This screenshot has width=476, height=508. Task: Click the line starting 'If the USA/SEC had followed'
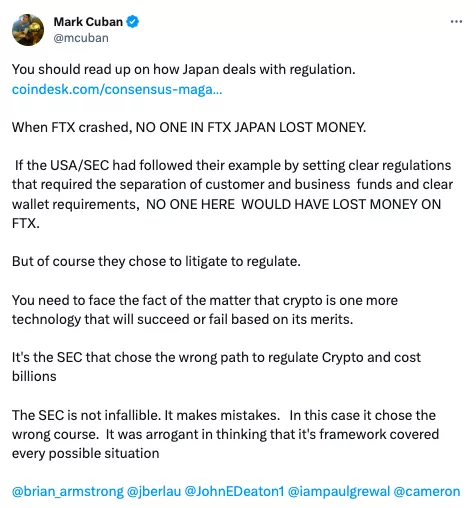tap(233, 165)
